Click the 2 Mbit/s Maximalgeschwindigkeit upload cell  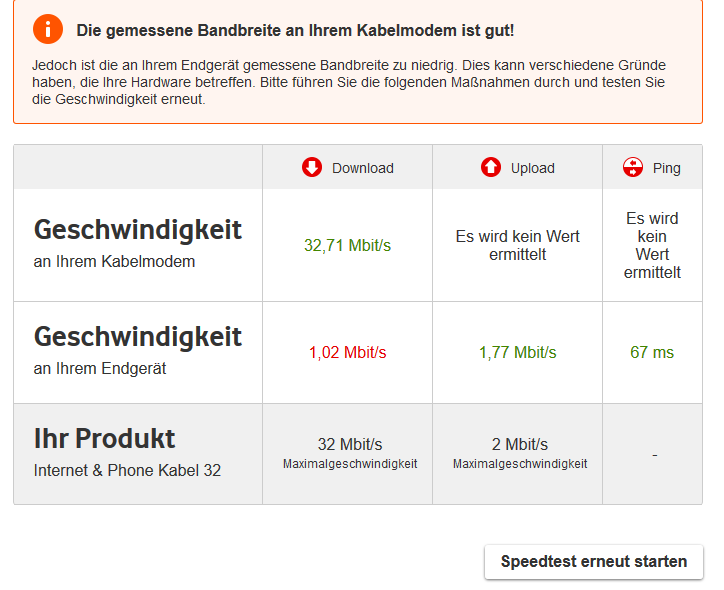point(519,452)
